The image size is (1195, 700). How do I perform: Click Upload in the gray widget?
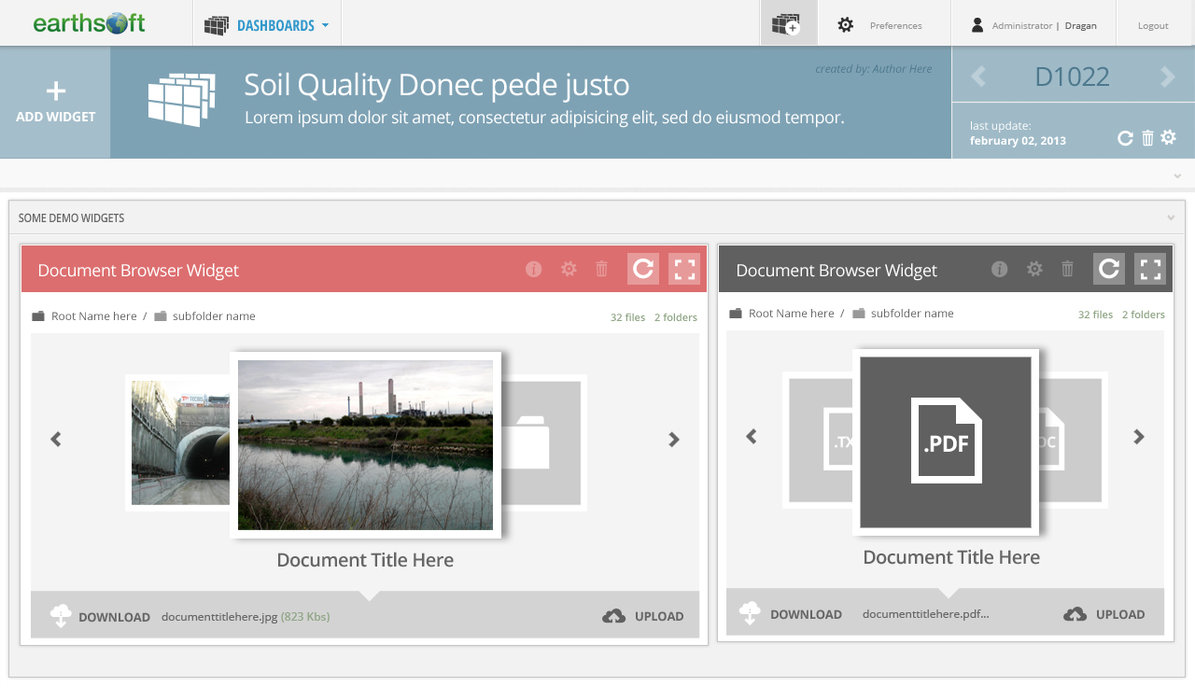1105,614
